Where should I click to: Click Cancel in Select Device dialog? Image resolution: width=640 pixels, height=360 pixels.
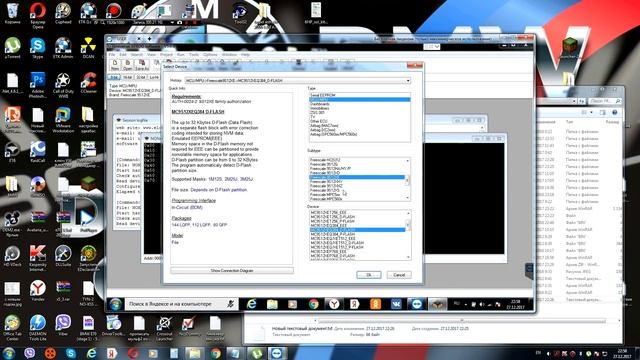[x=399, y=275]
